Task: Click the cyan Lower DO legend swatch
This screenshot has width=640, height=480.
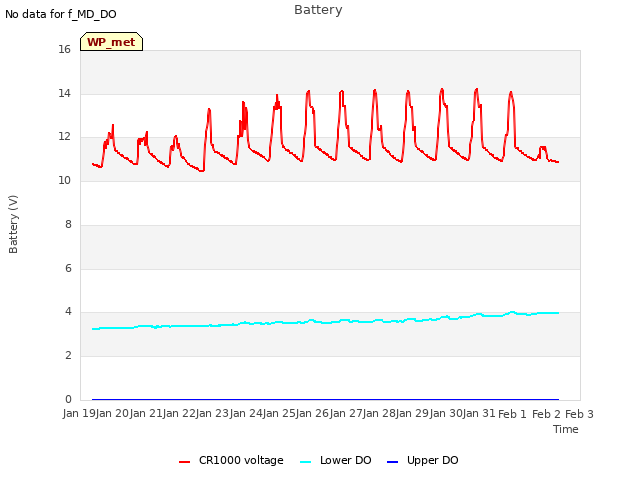Action: point(305,462)
